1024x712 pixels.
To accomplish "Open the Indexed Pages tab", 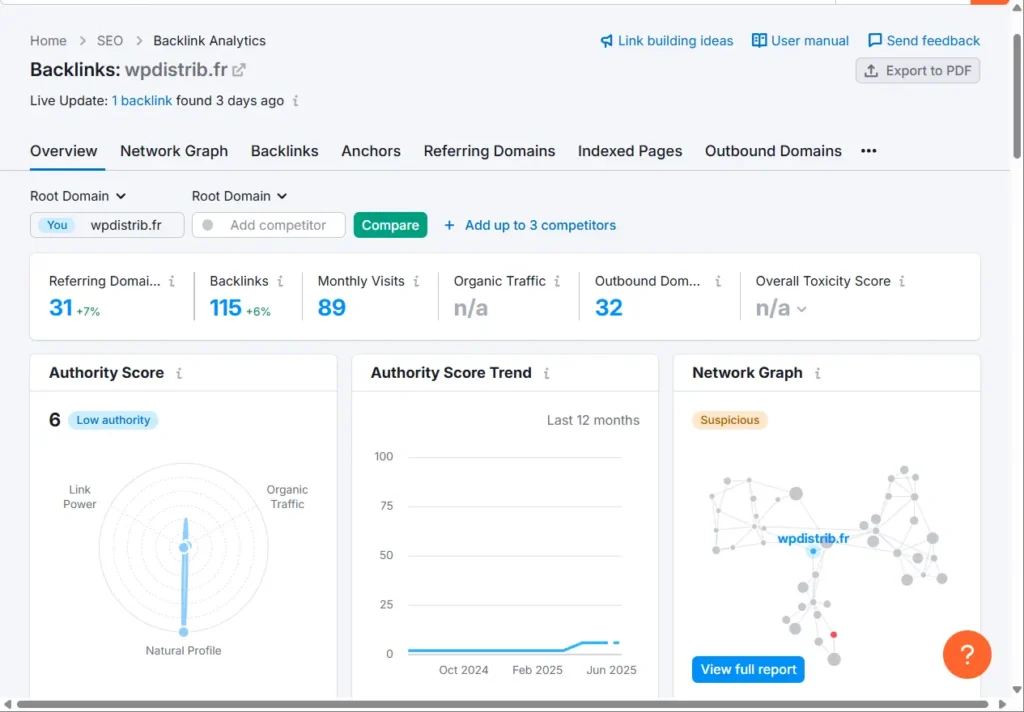I will point(630,151).
